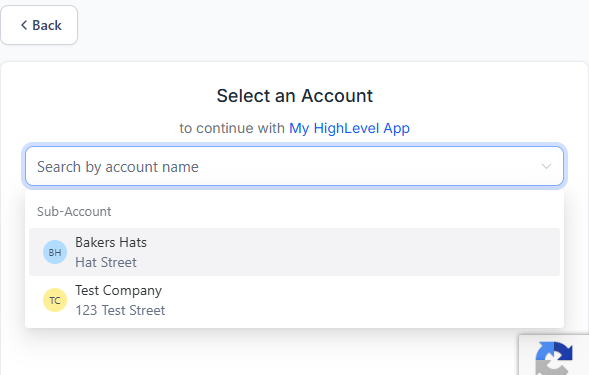
Task: Click the Hat Street address text
Action: (x=106, y=262)
